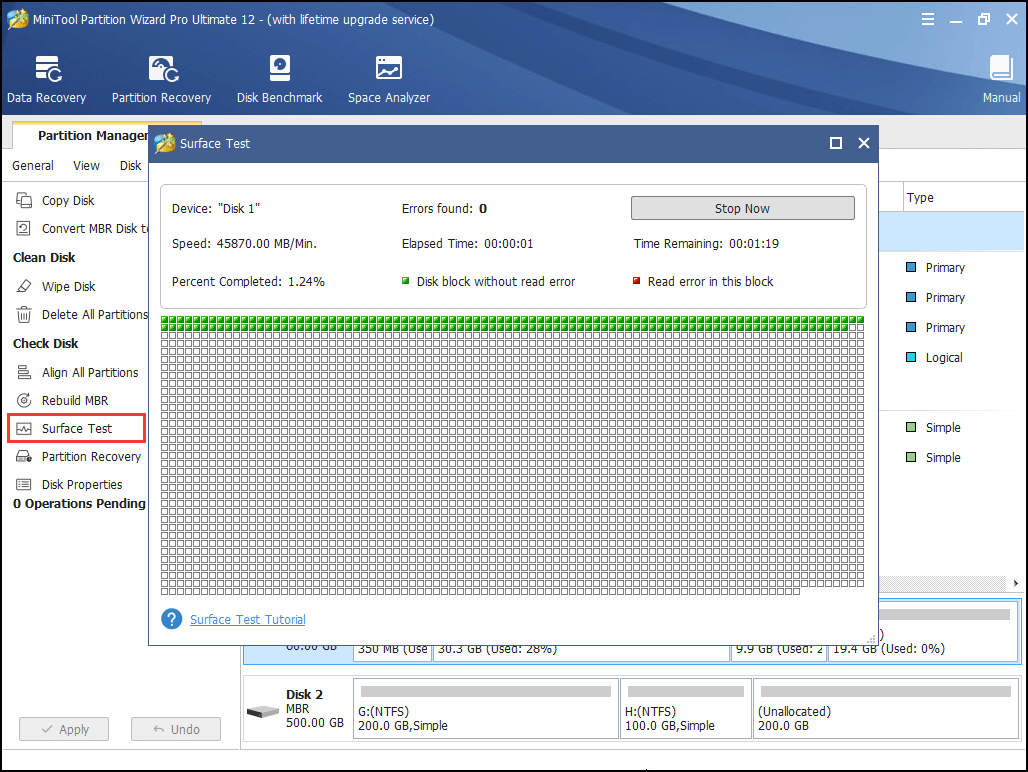Select the Partition Recovery toolbar icon
This screenshot has width=1028, height=772.
pos(161,78)
